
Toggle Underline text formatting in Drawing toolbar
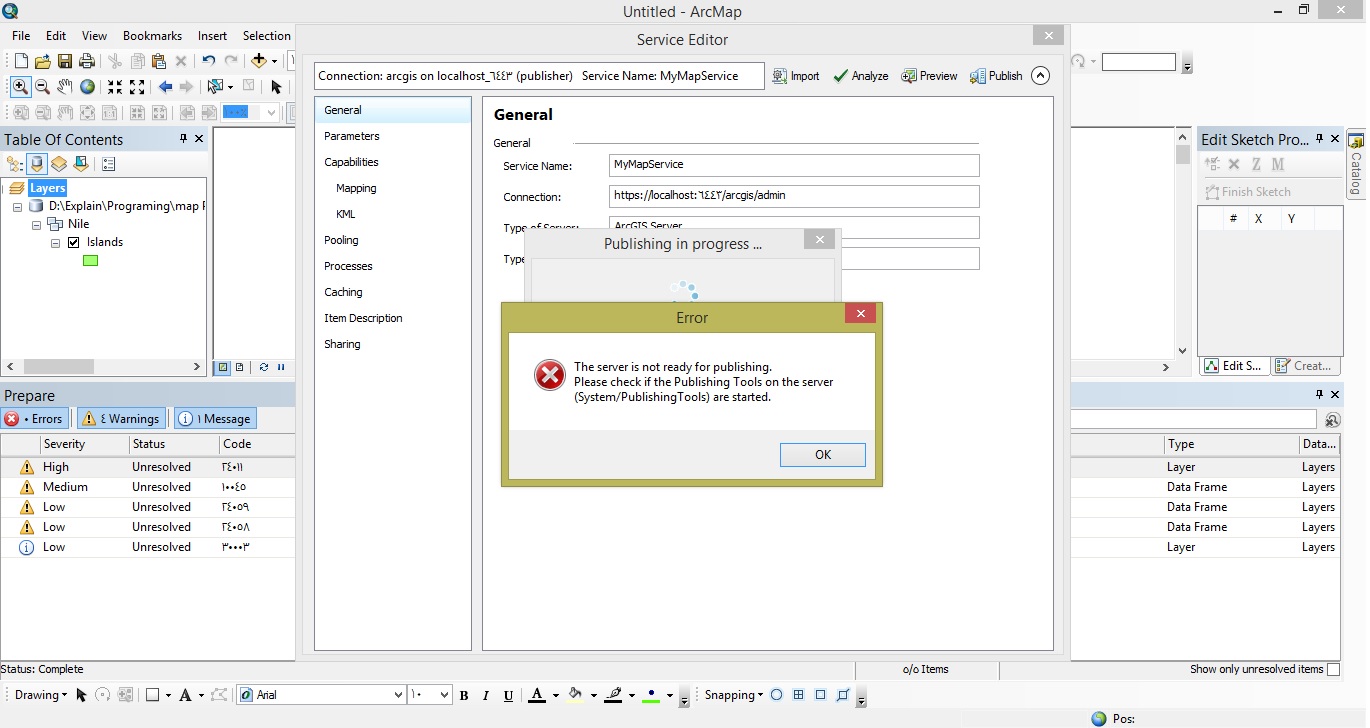point(508,696)
